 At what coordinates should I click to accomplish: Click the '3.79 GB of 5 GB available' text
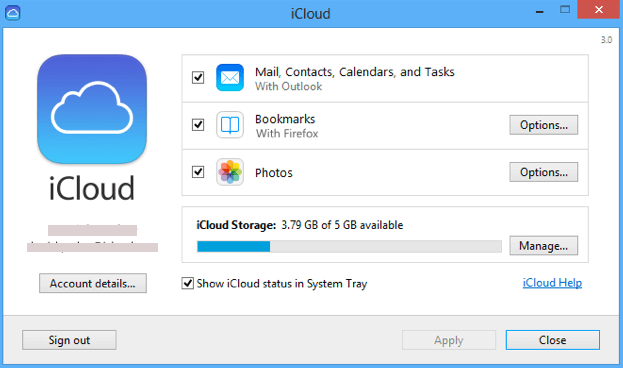pyautogui.click(x=342, y=225)
